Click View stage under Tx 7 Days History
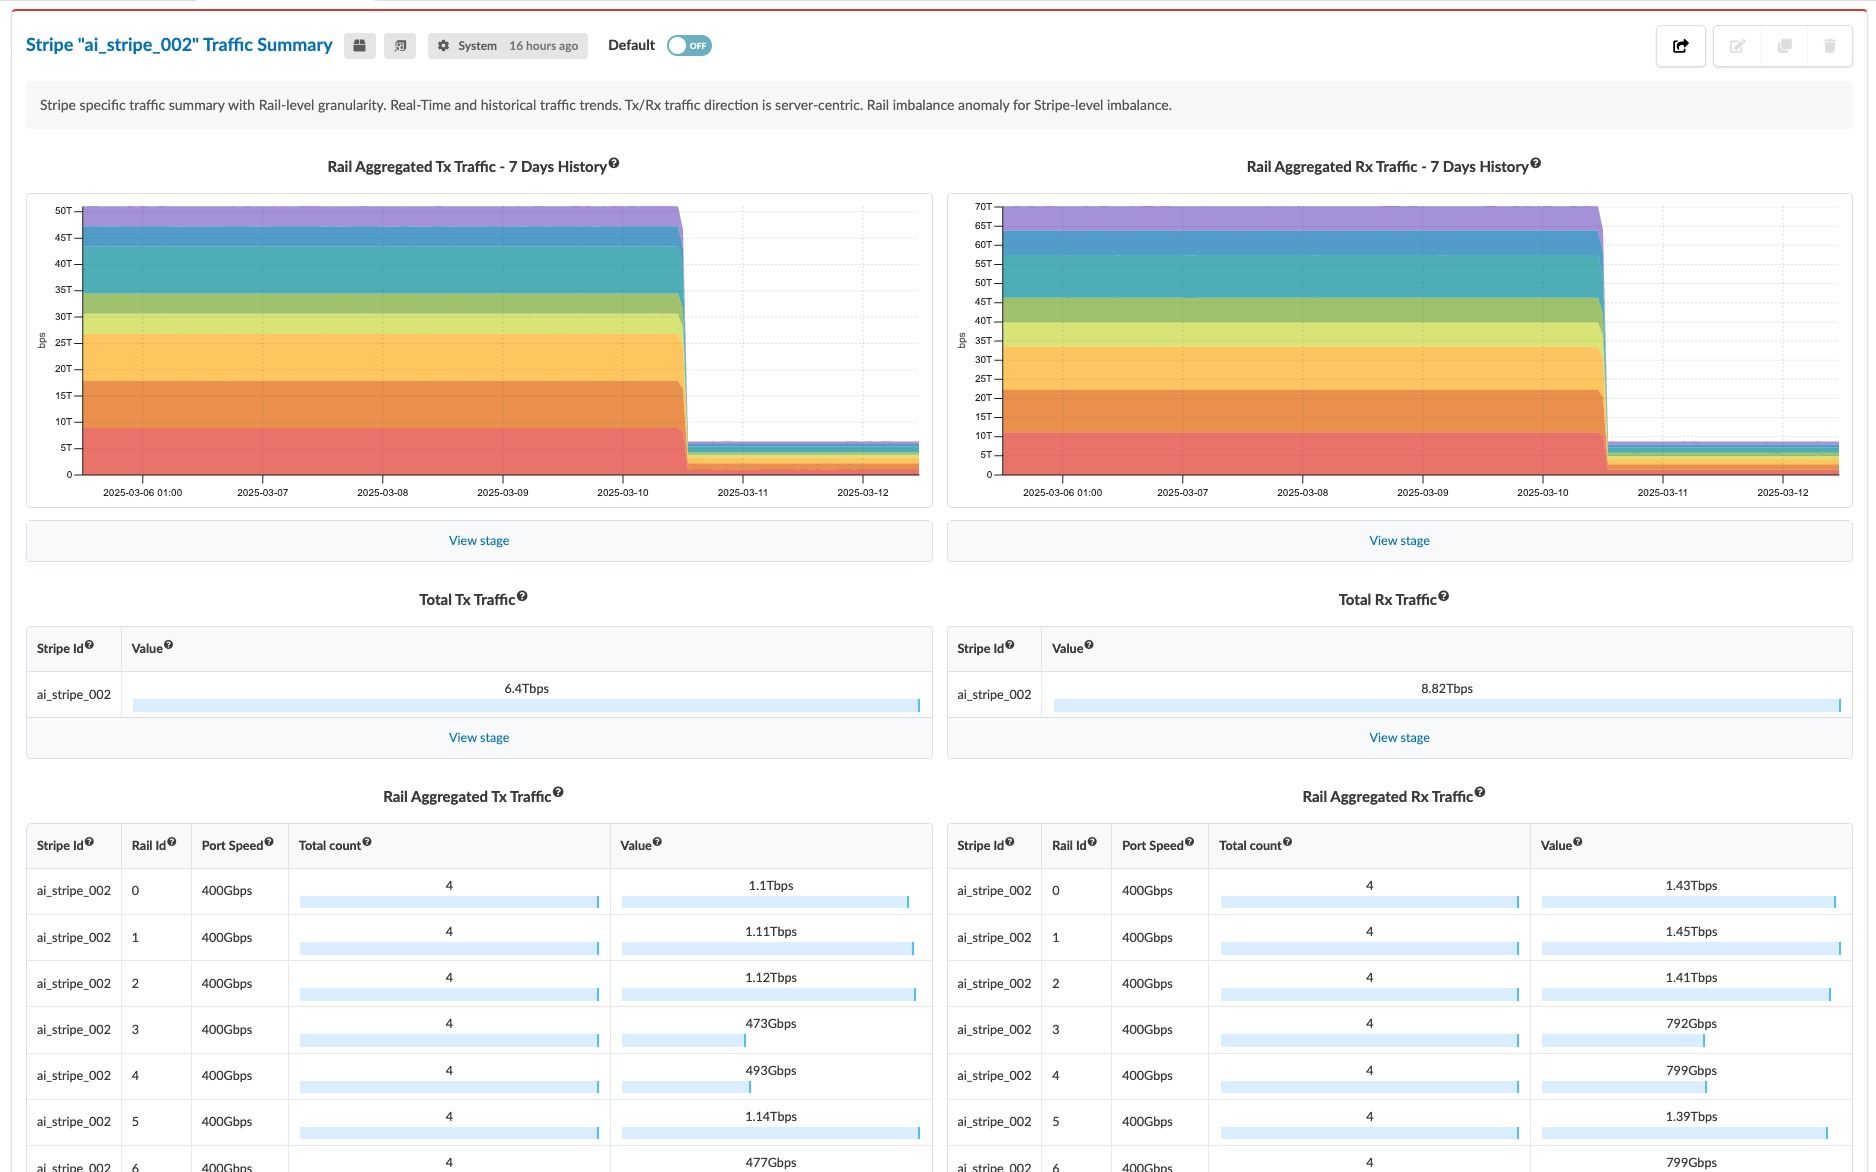 pyautogui.click(x=479, y=541)
